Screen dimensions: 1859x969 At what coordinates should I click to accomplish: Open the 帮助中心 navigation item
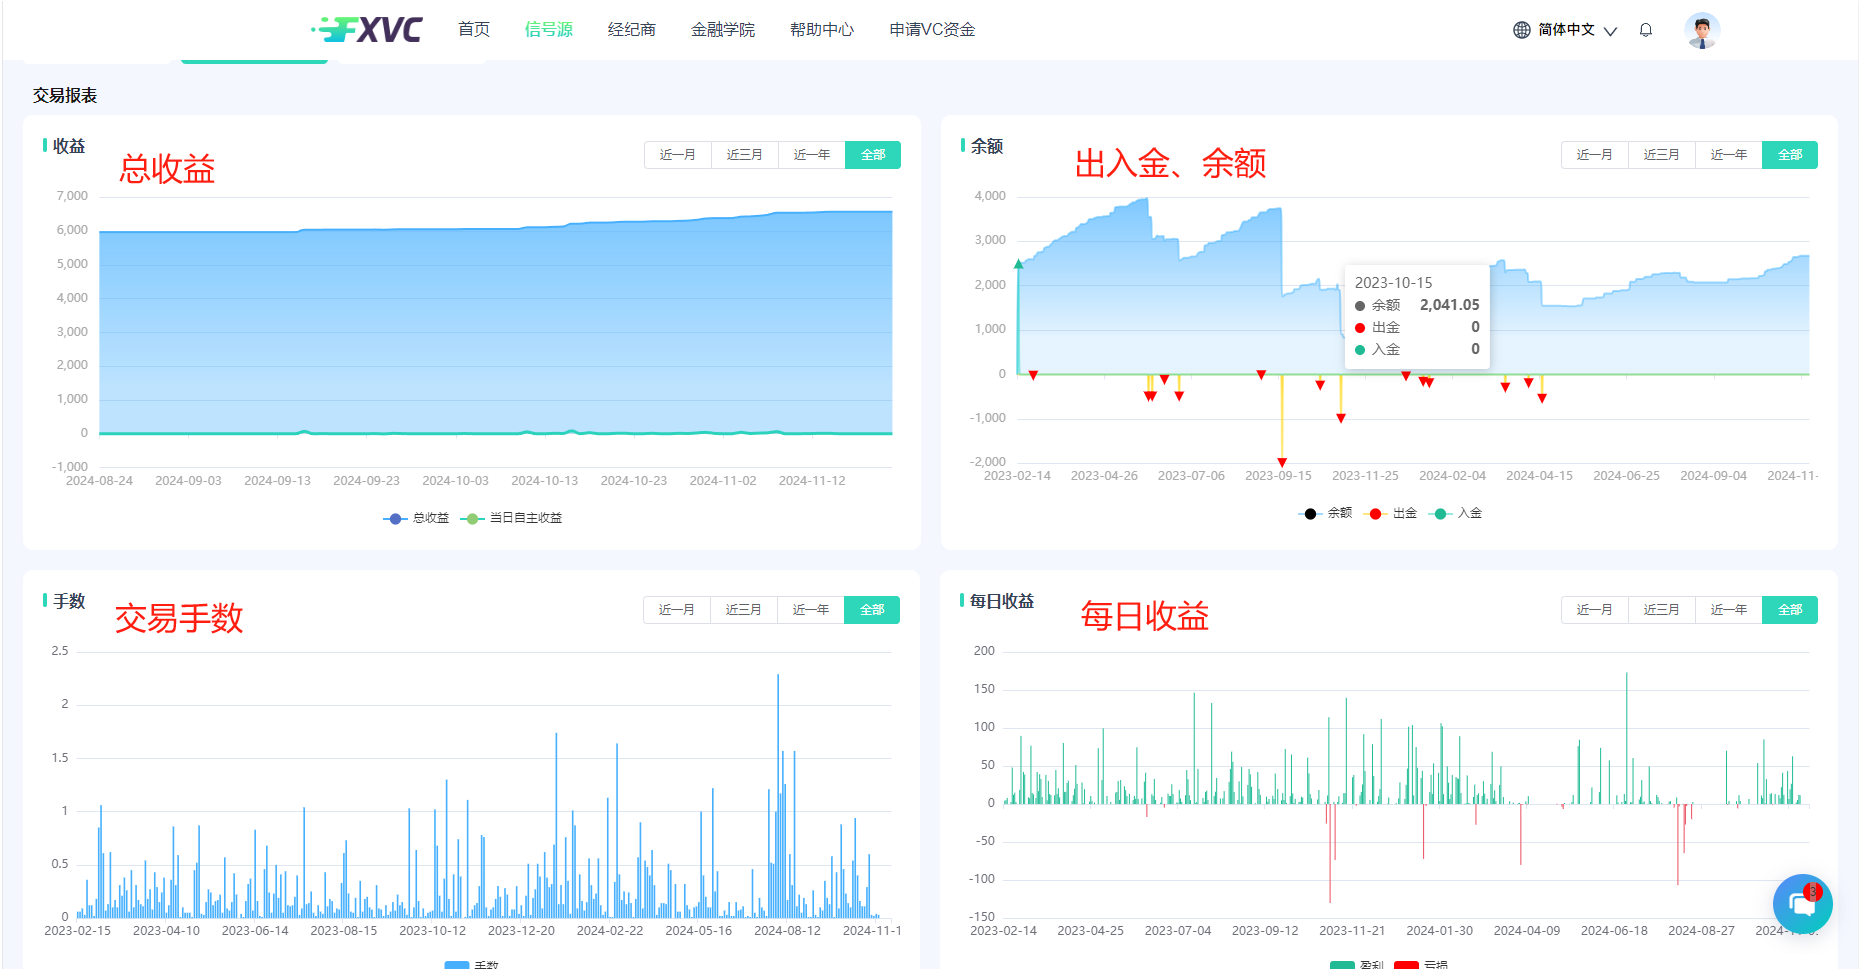click(x=822, y=30)
